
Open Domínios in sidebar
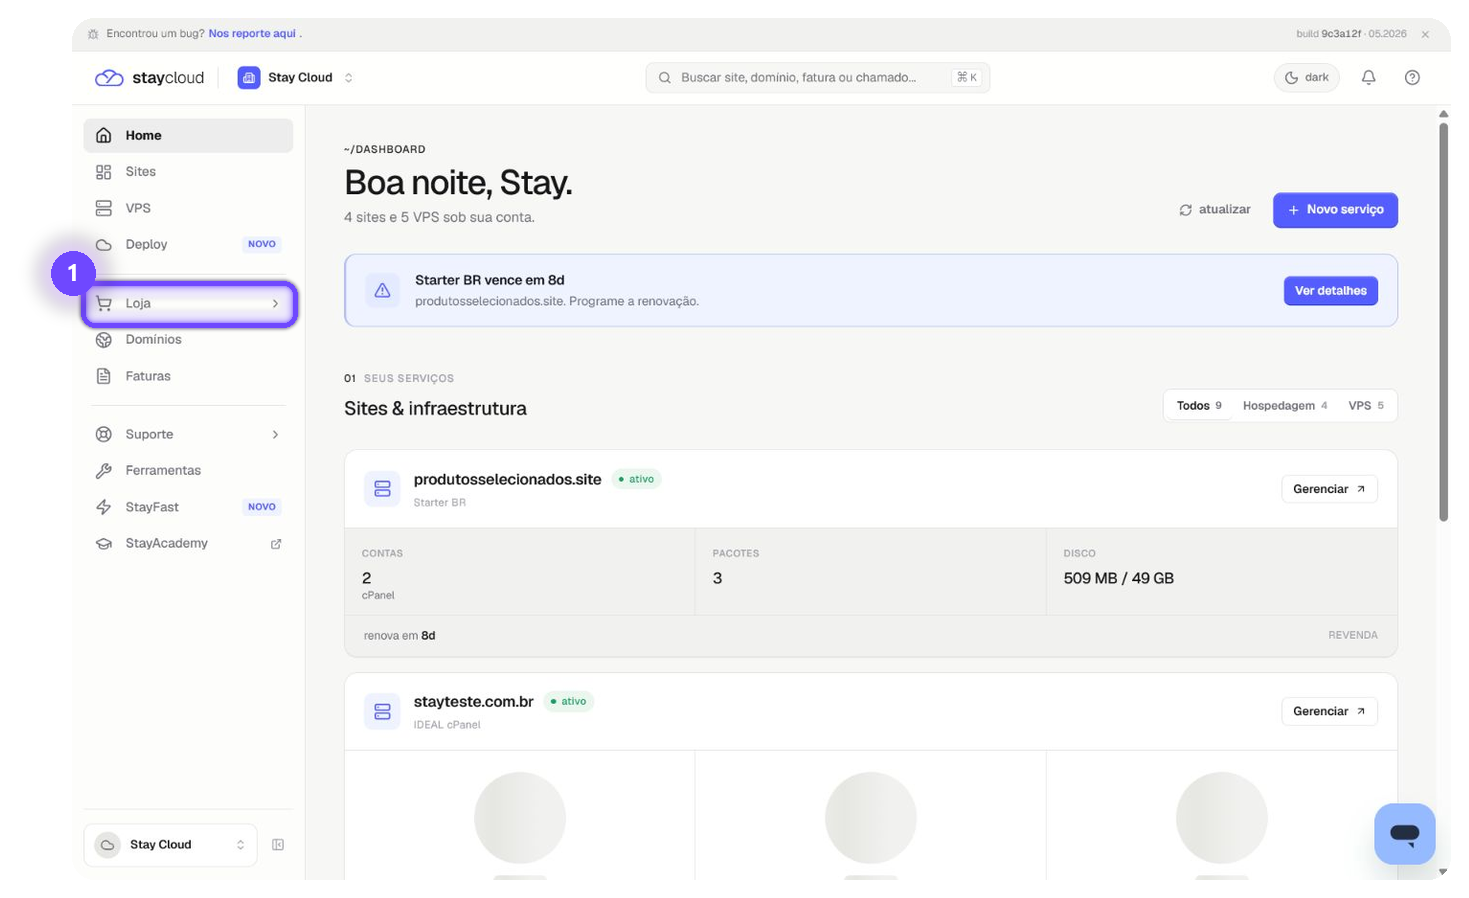point(188,340)
